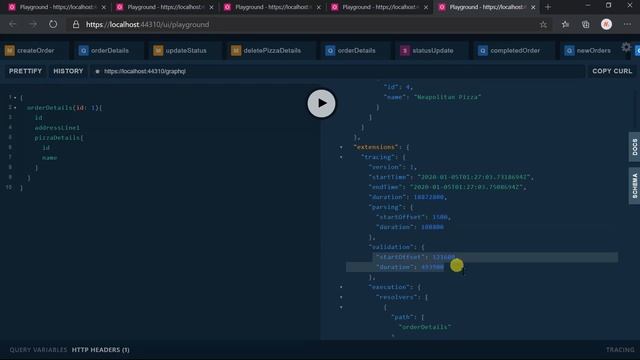Viewport: 640px width, 360px height.
Task: Close the active fifth Playground browser tab
Action: tap(533, 7)
